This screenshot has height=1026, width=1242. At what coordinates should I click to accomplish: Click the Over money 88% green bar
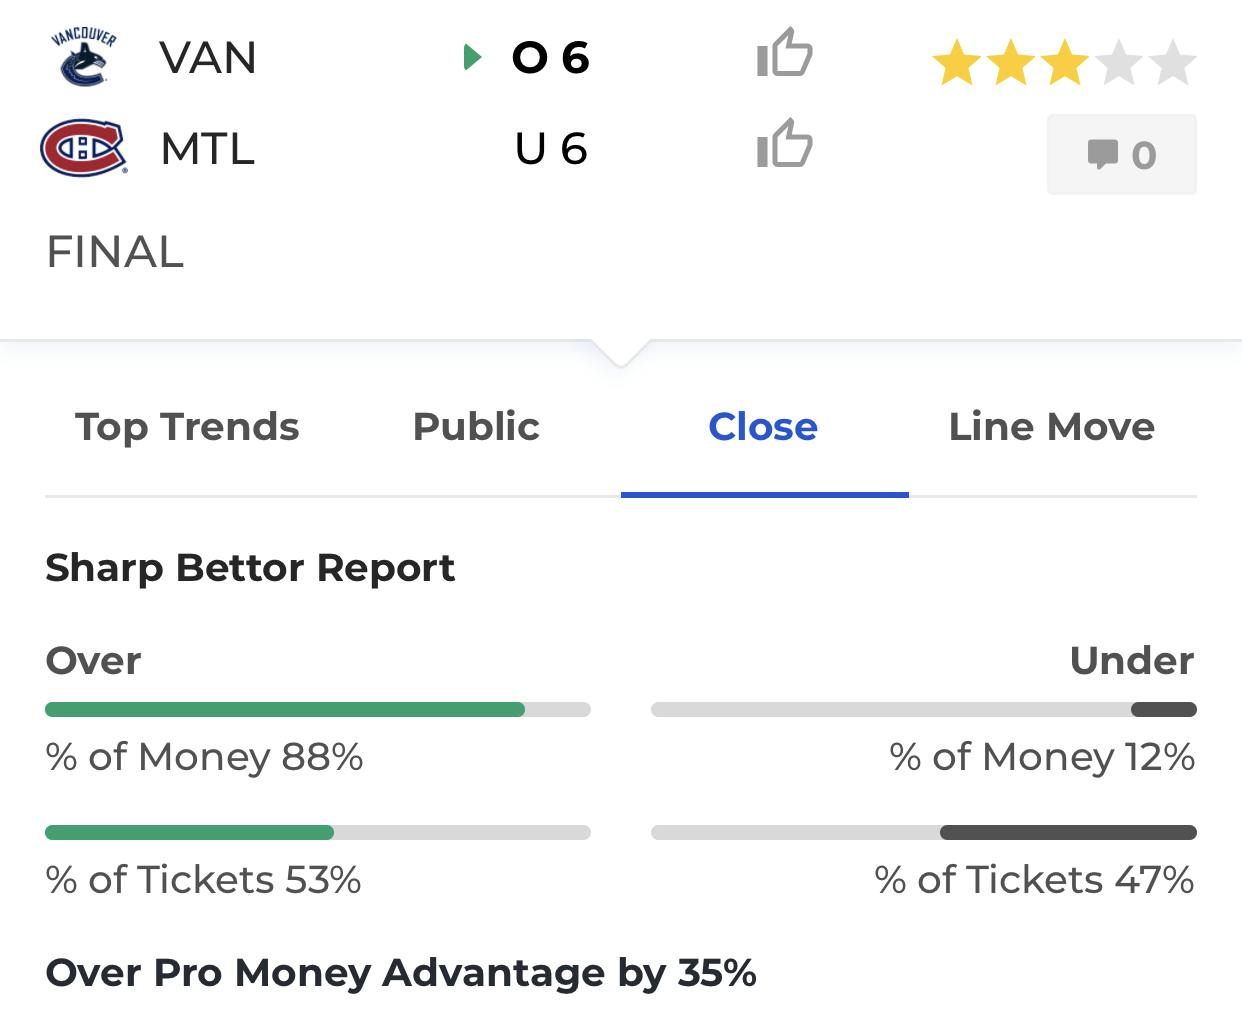pyautogui.click(x=285, y=710)
